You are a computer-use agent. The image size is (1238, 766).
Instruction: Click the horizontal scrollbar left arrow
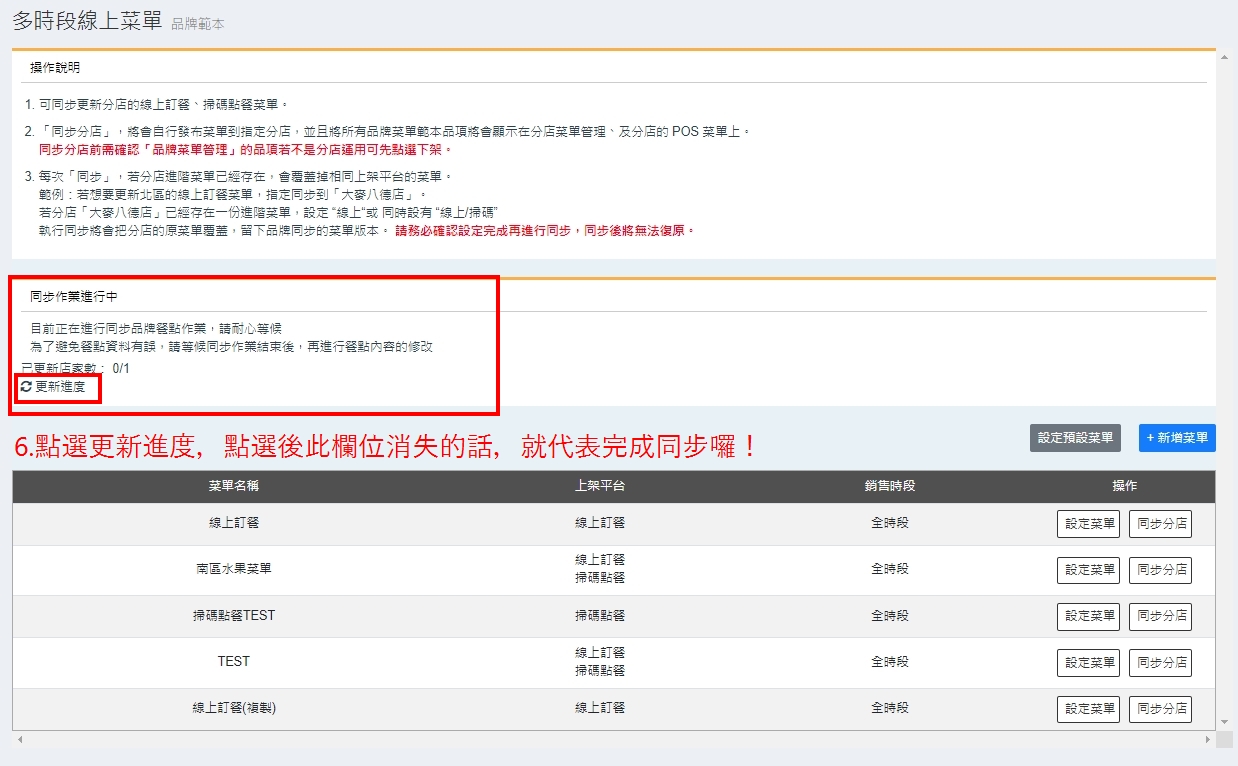pyautogui.click(x=19, y=740)
